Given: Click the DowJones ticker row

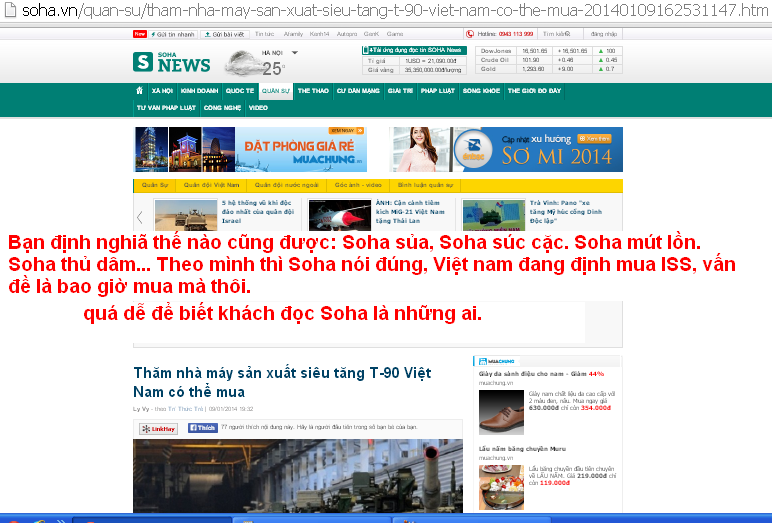Looking at the screenshot, I should pos(548,51).
